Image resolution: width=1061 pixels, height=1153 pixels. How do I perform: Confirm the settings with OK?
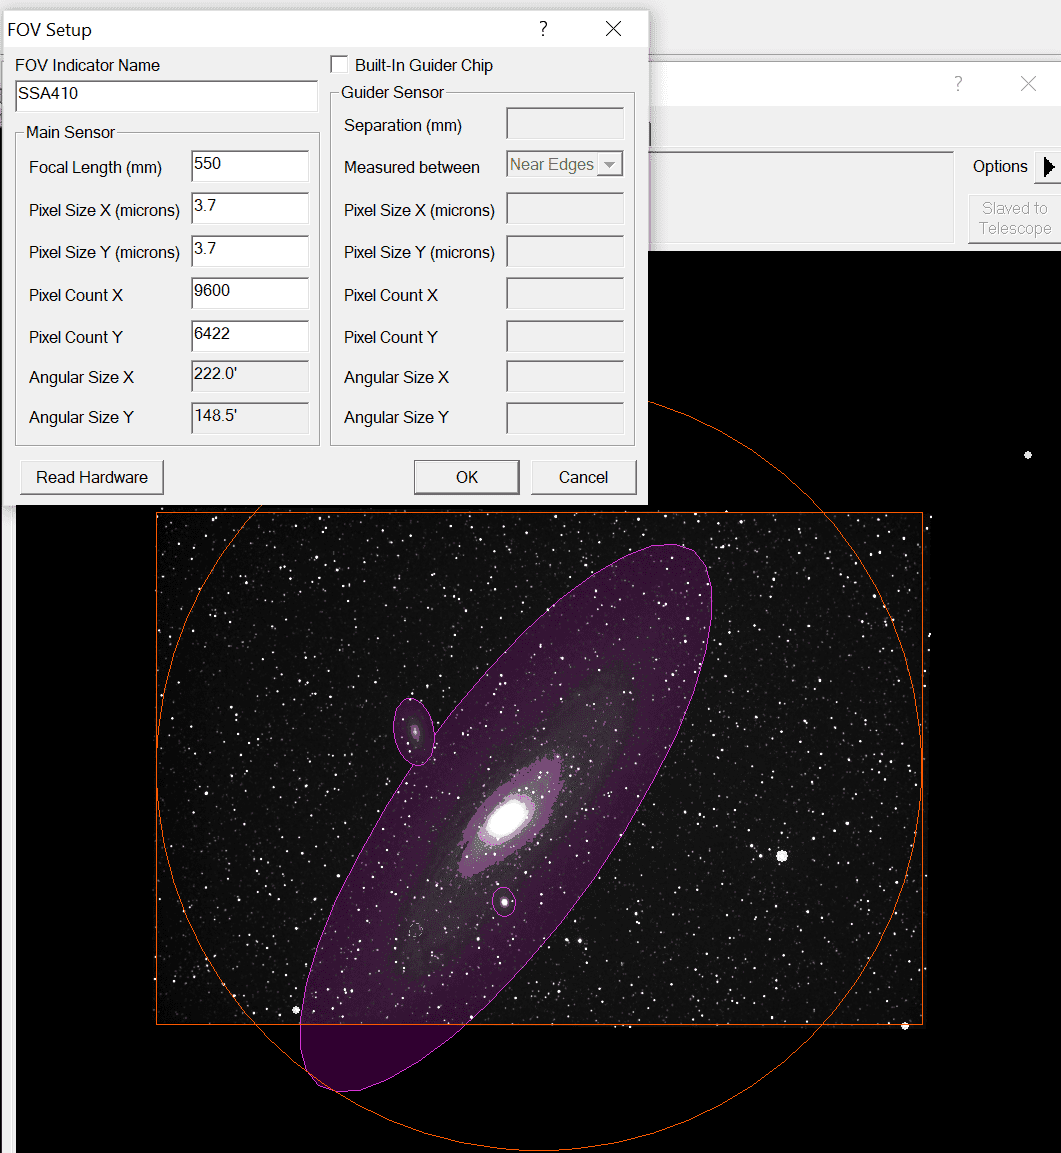click(466, 477)
